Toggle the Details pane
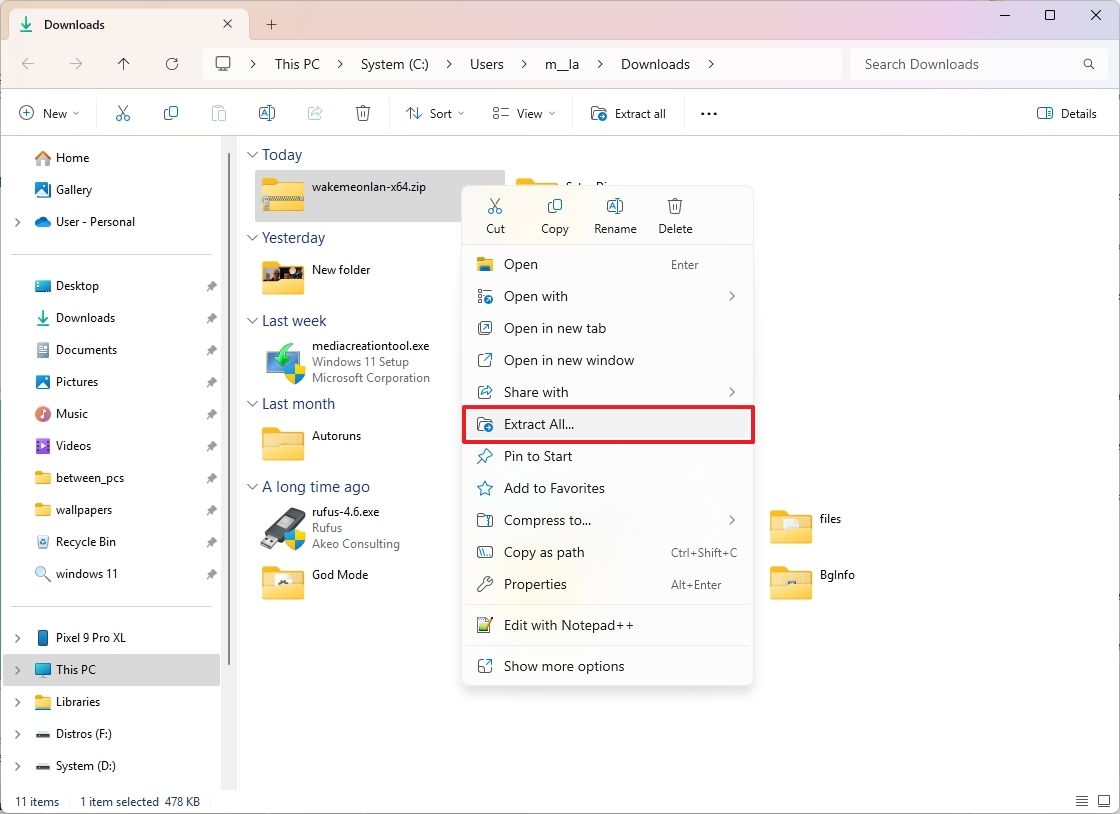Screen dimensions: 1120x814 (1066, 113)
